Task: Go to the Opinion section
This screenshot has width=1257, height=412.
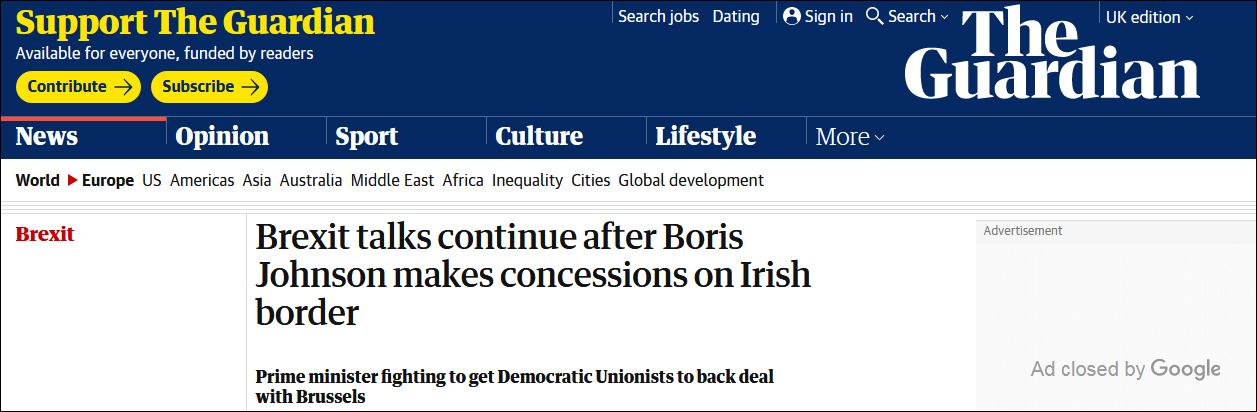Action: point(222,136)
